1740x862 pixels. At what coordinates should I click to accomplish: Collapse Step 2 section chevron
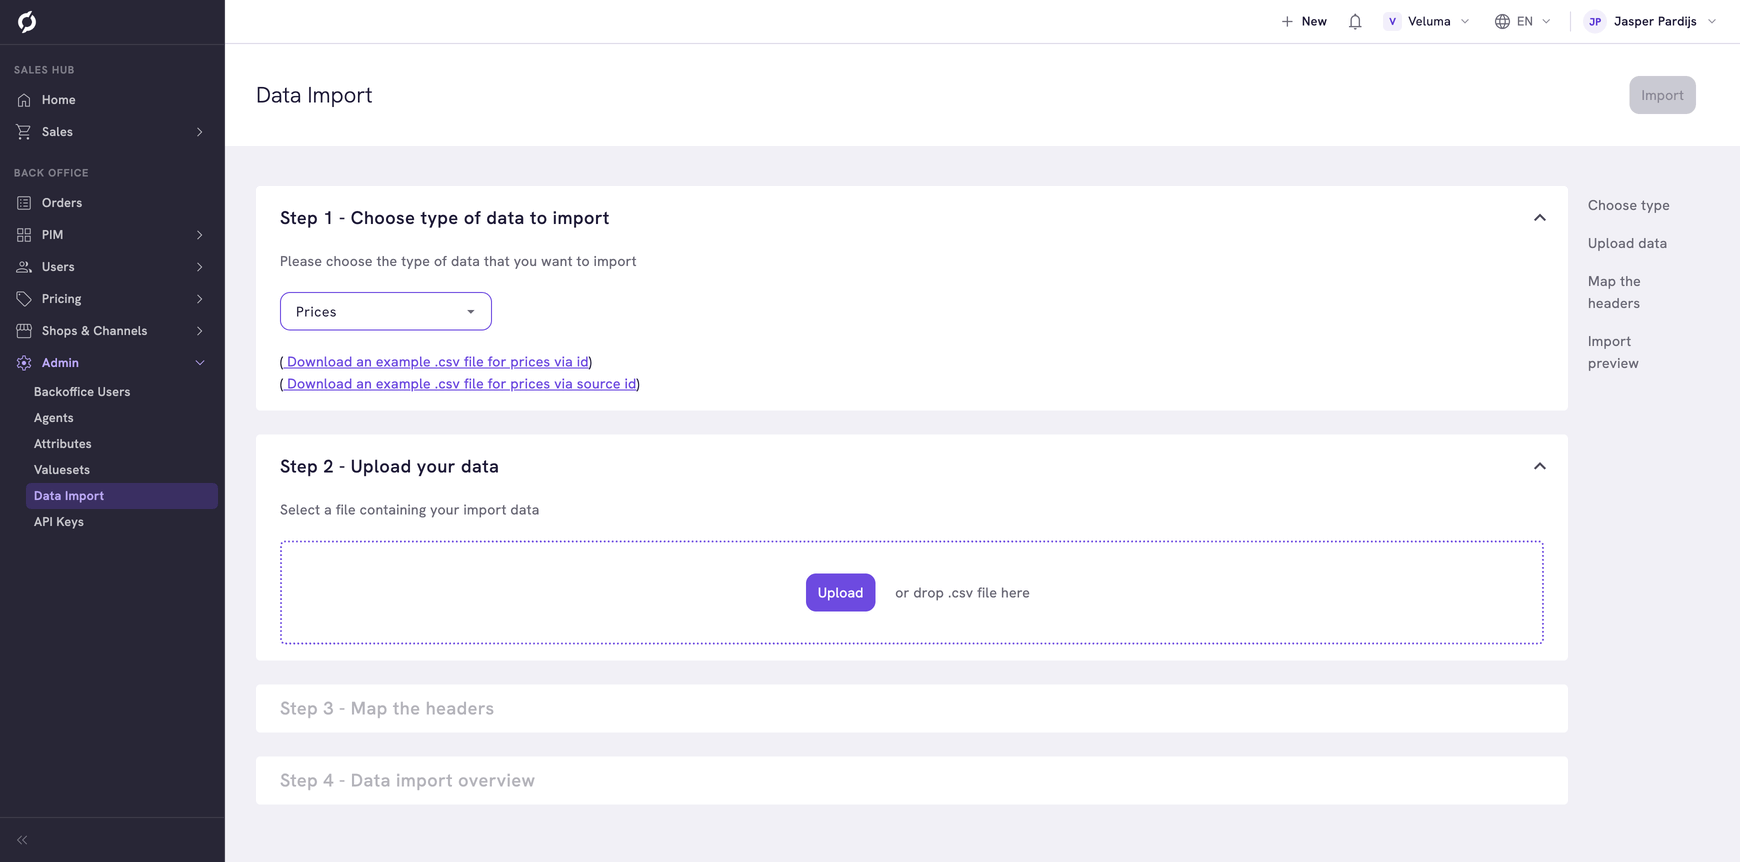[1540, 466]
